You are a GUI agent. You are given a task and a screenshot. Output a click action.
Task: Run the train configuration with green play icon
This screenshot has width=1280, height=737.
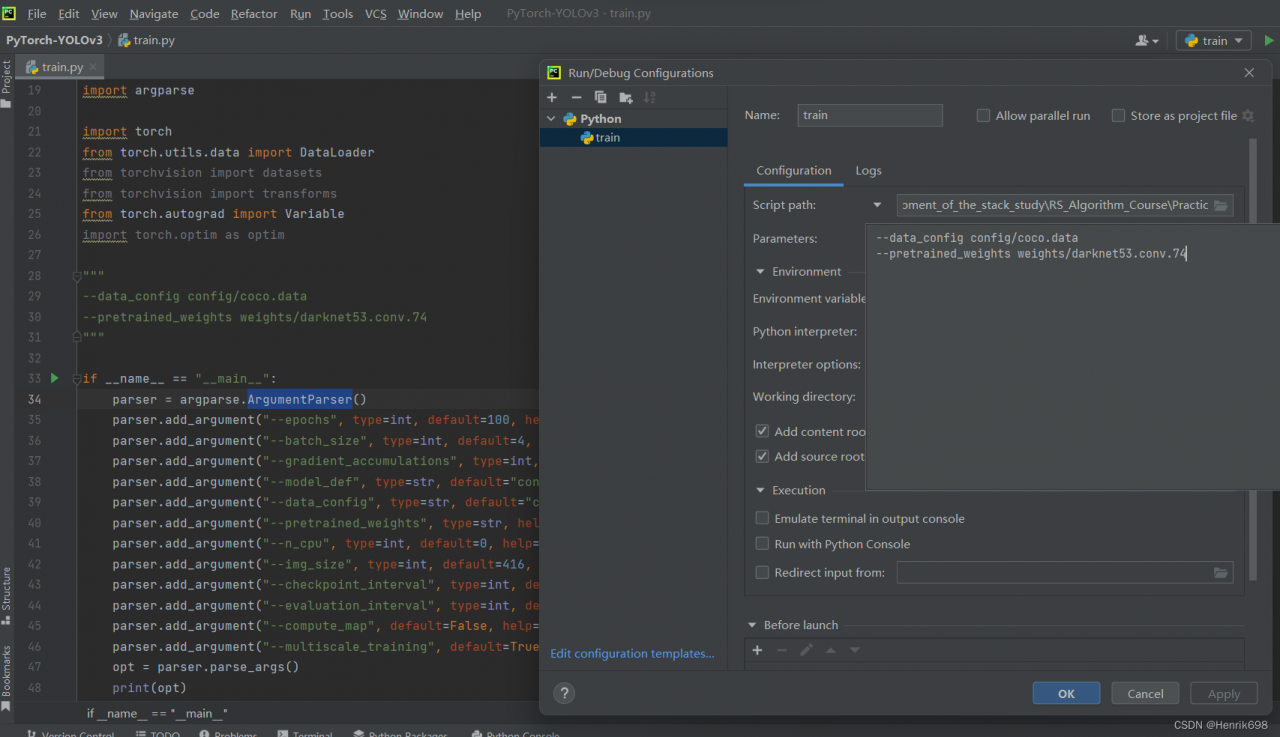tap(1269, 41)
